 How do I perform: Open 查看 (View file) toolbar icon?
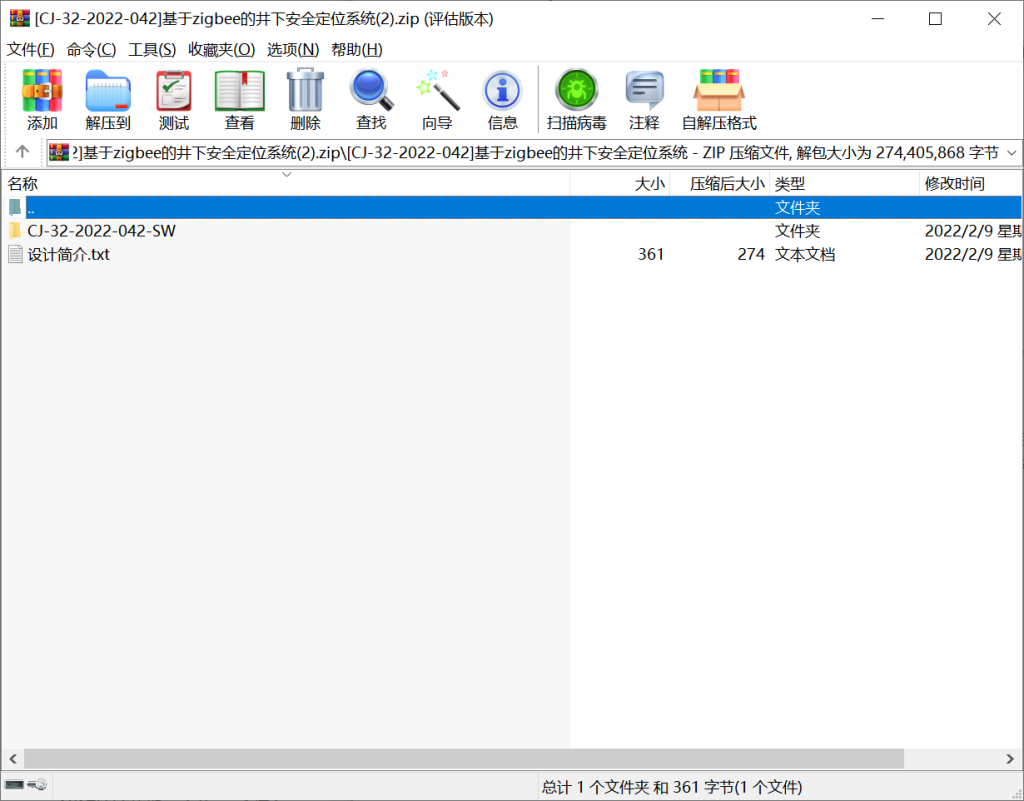point(239,95)
